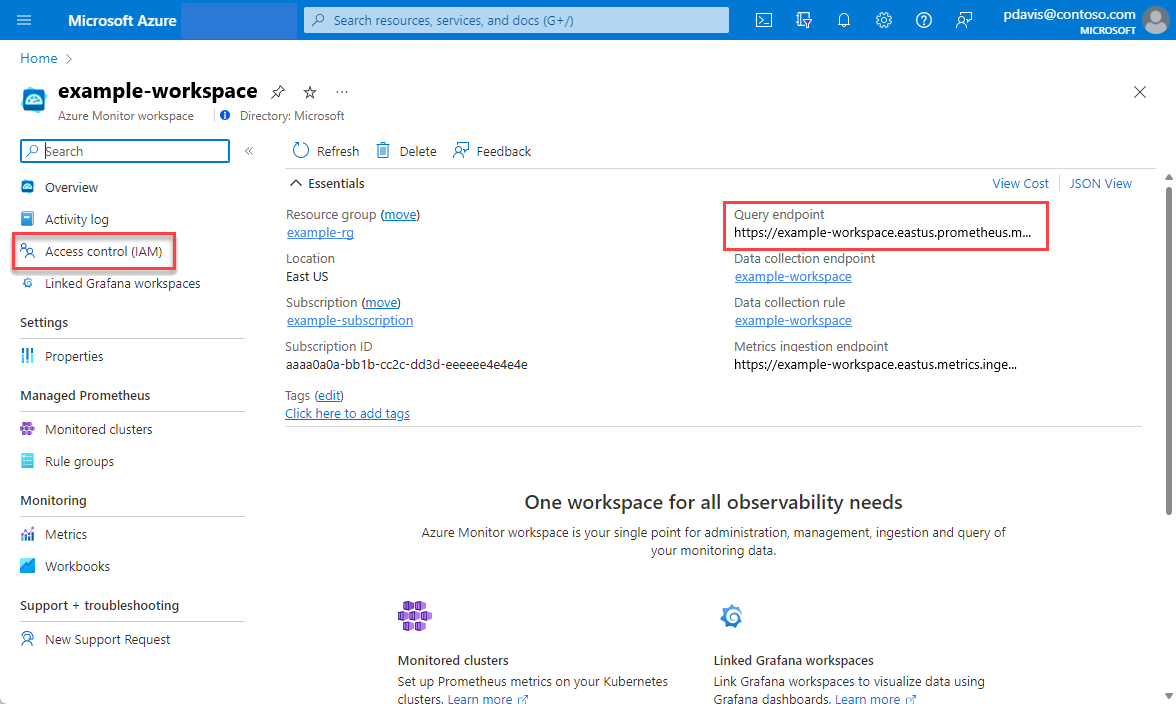Pin example-workspace to dashboard
The width and height of the screenshot is (1176, 704).
(x=278, y=92)
